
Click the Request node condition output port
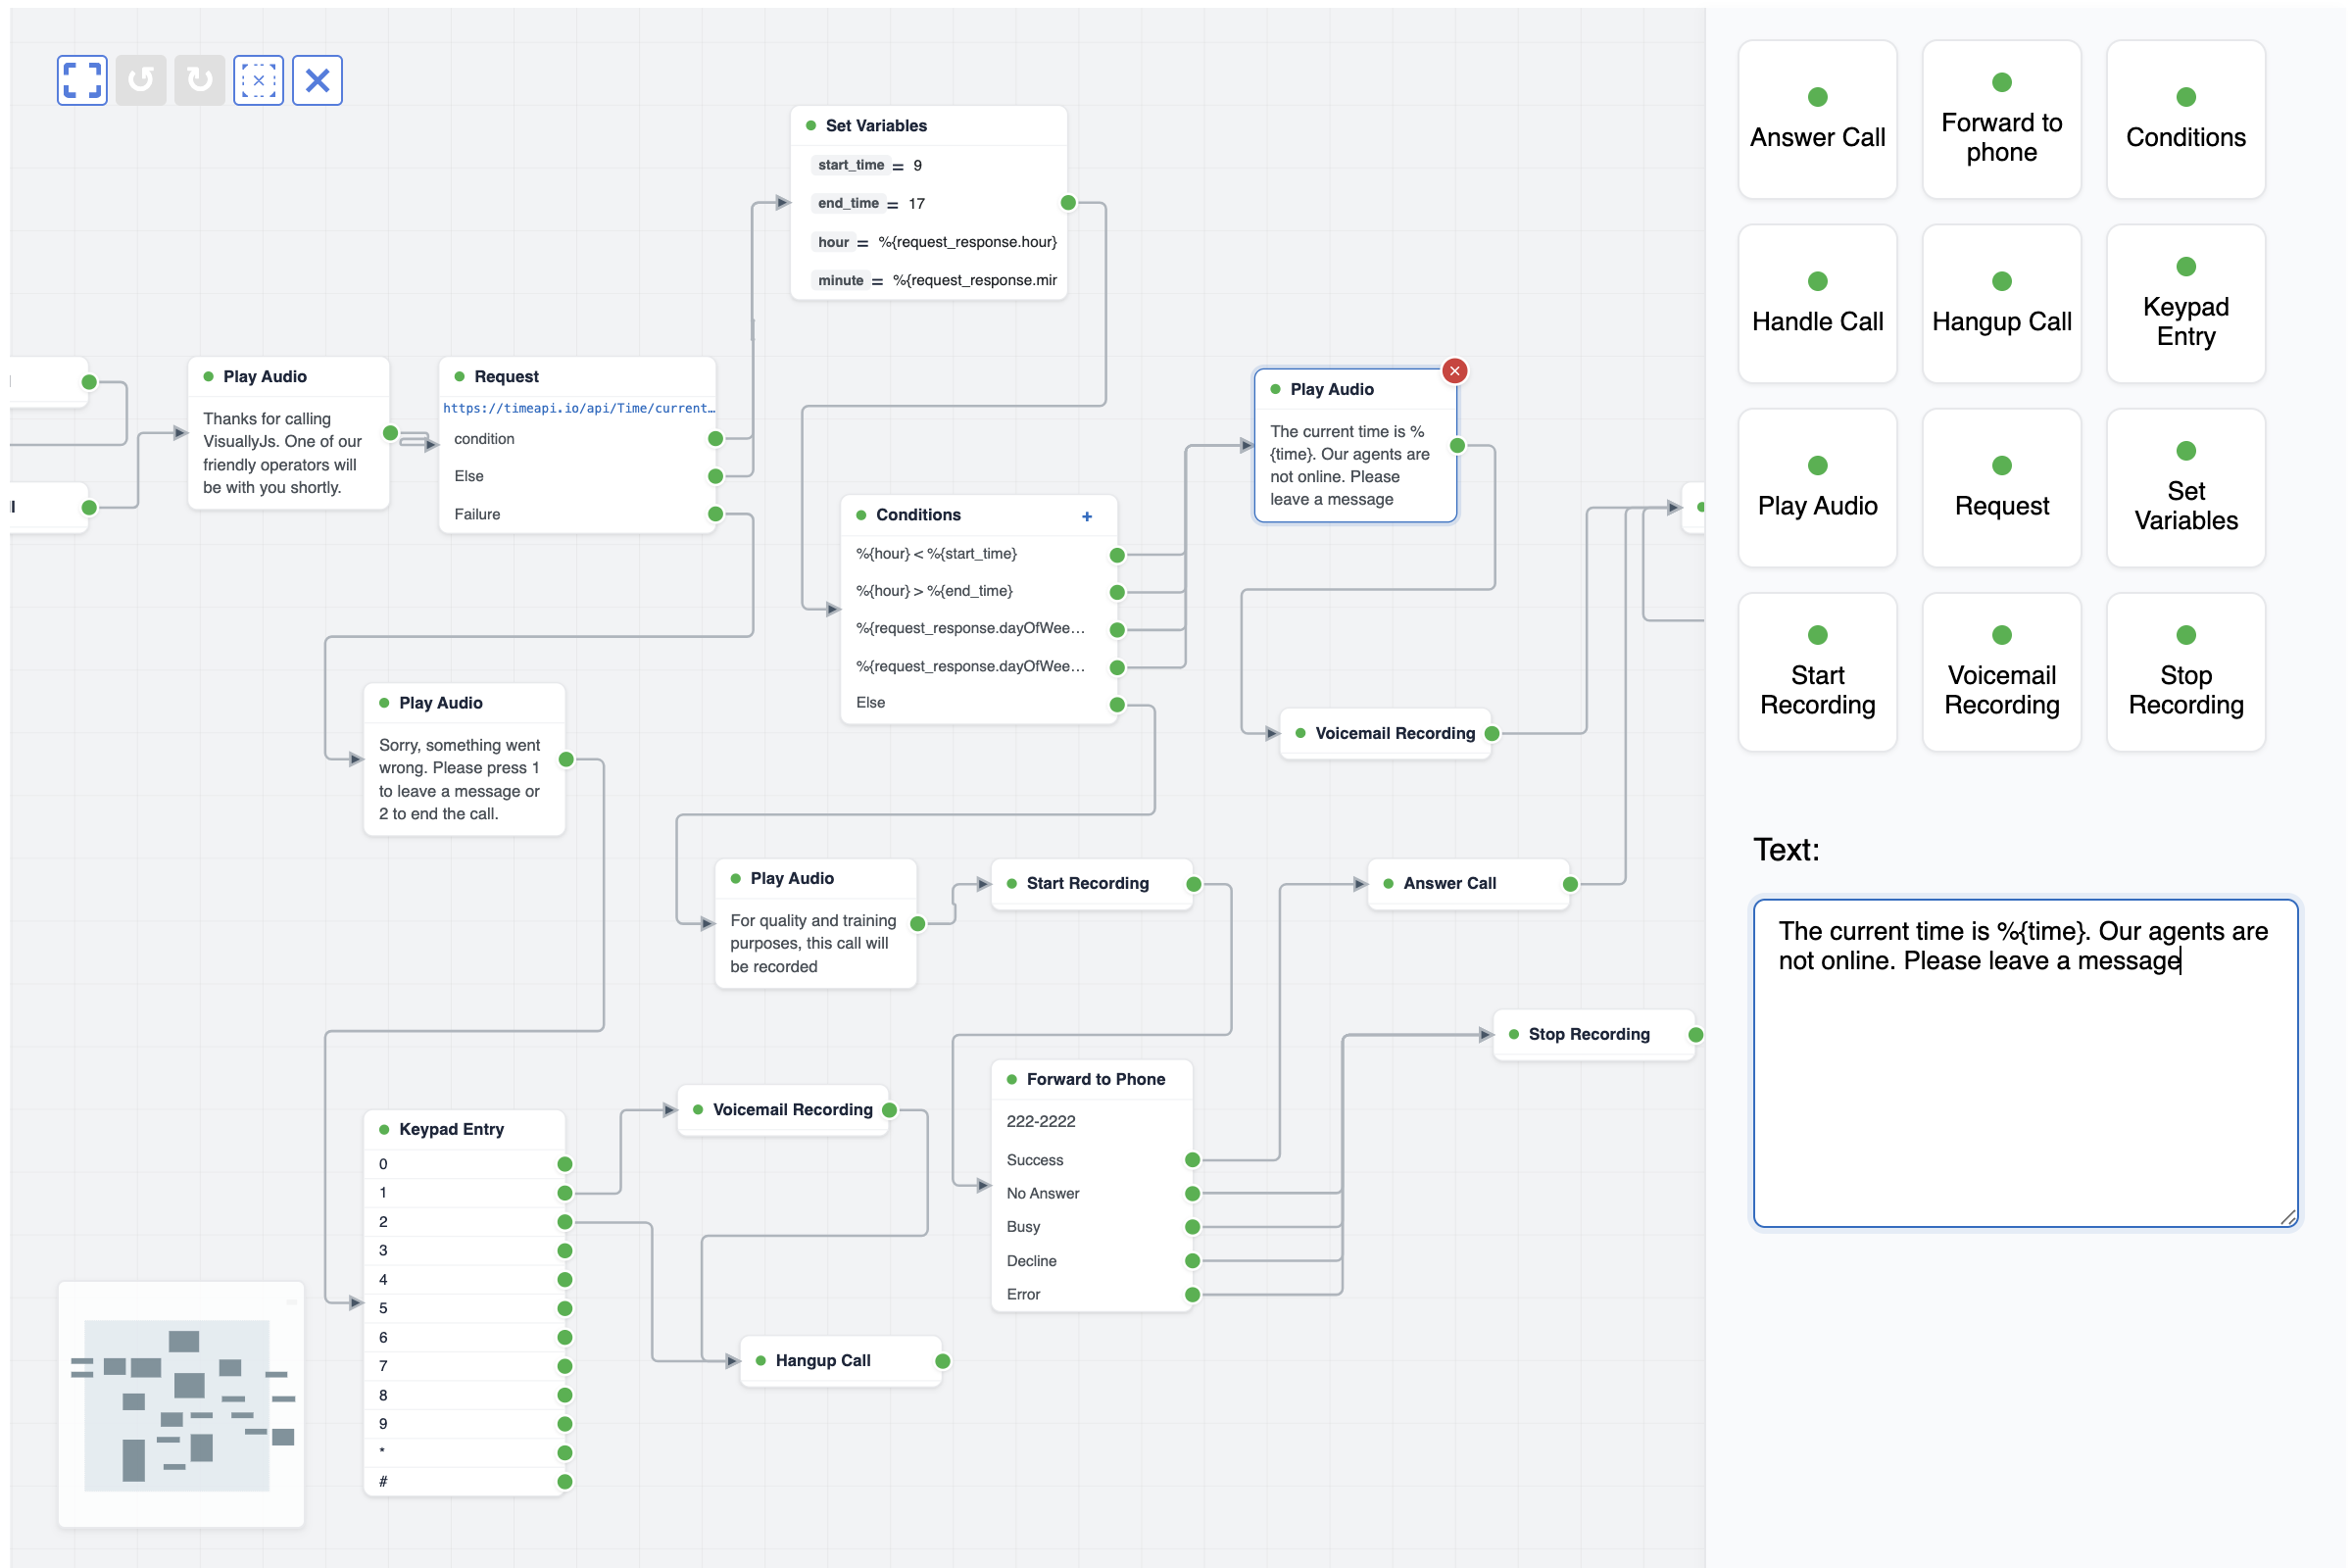717,440
